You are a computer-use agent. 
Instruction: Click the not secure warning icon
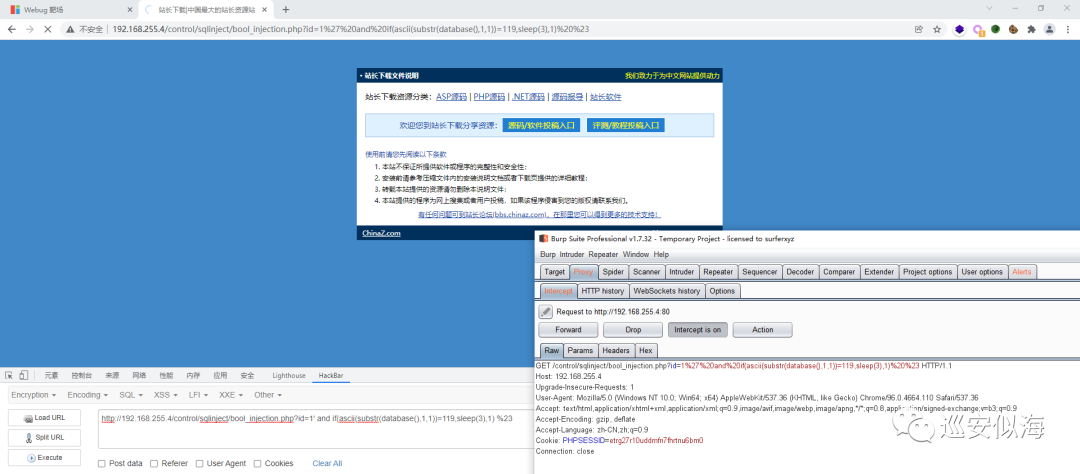point(70,30)
